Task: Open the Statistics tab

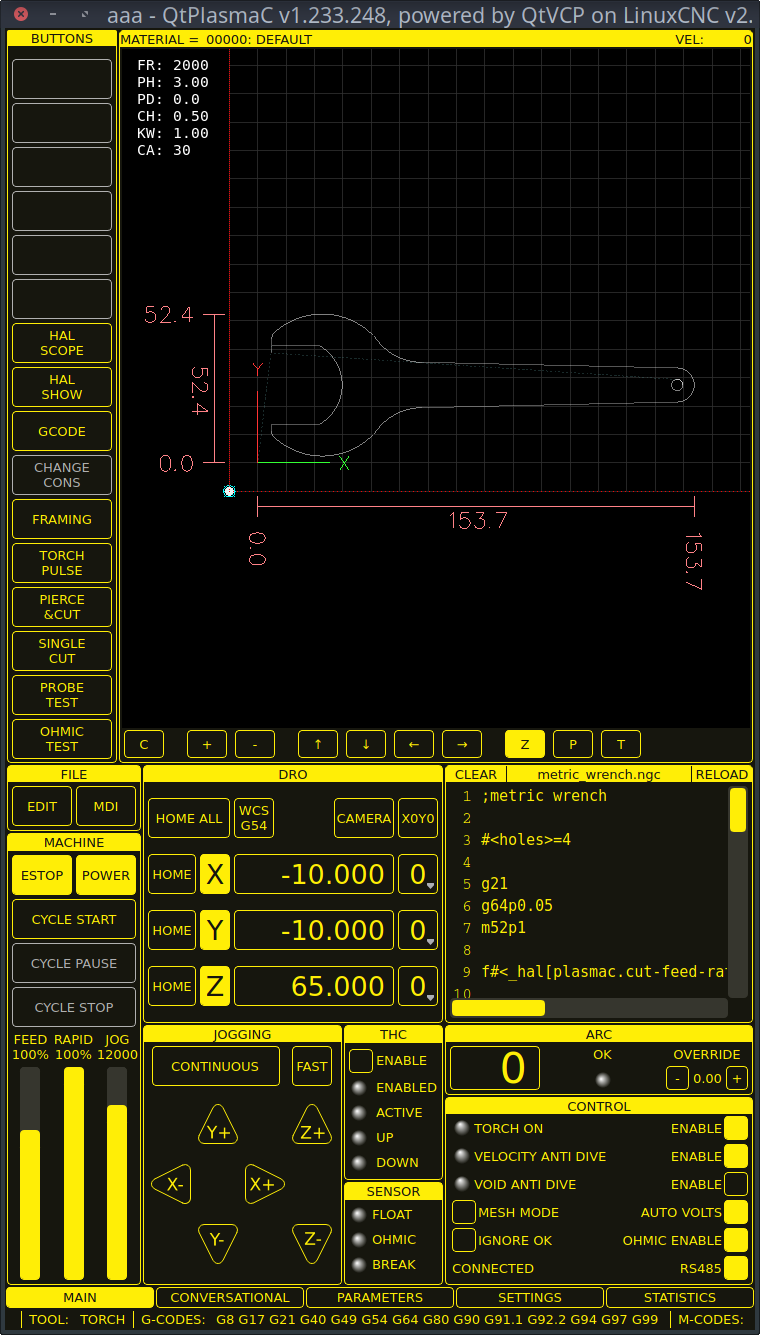Action: click(x=680, y=1297)
